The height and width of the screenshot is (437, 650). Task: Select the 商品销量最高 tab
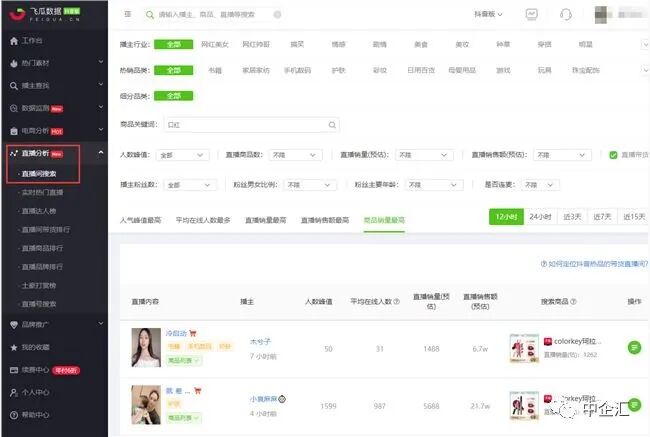384,220
